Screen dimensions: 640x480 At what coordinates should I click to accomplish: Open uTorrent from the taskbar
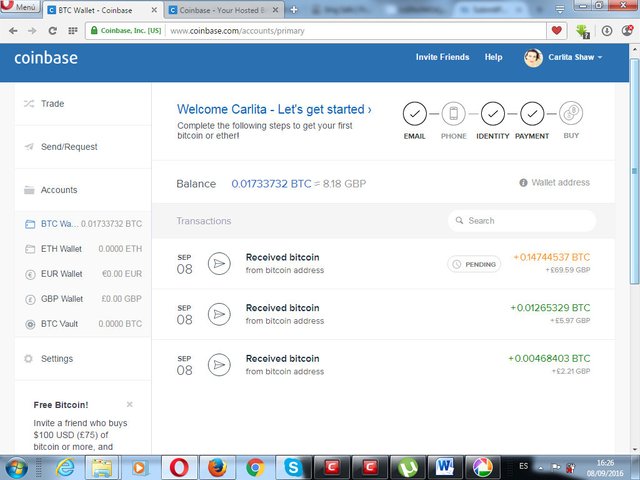click(x=407, y=468)
